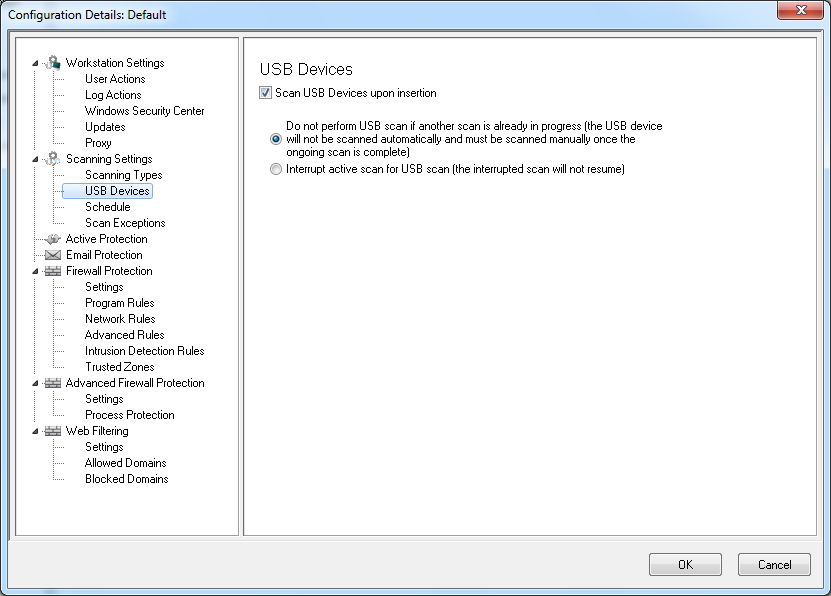The height and width of the screenshot is (596, 831).
Task: Select Process Protection in the tree
Action: [x=129, y=415]
